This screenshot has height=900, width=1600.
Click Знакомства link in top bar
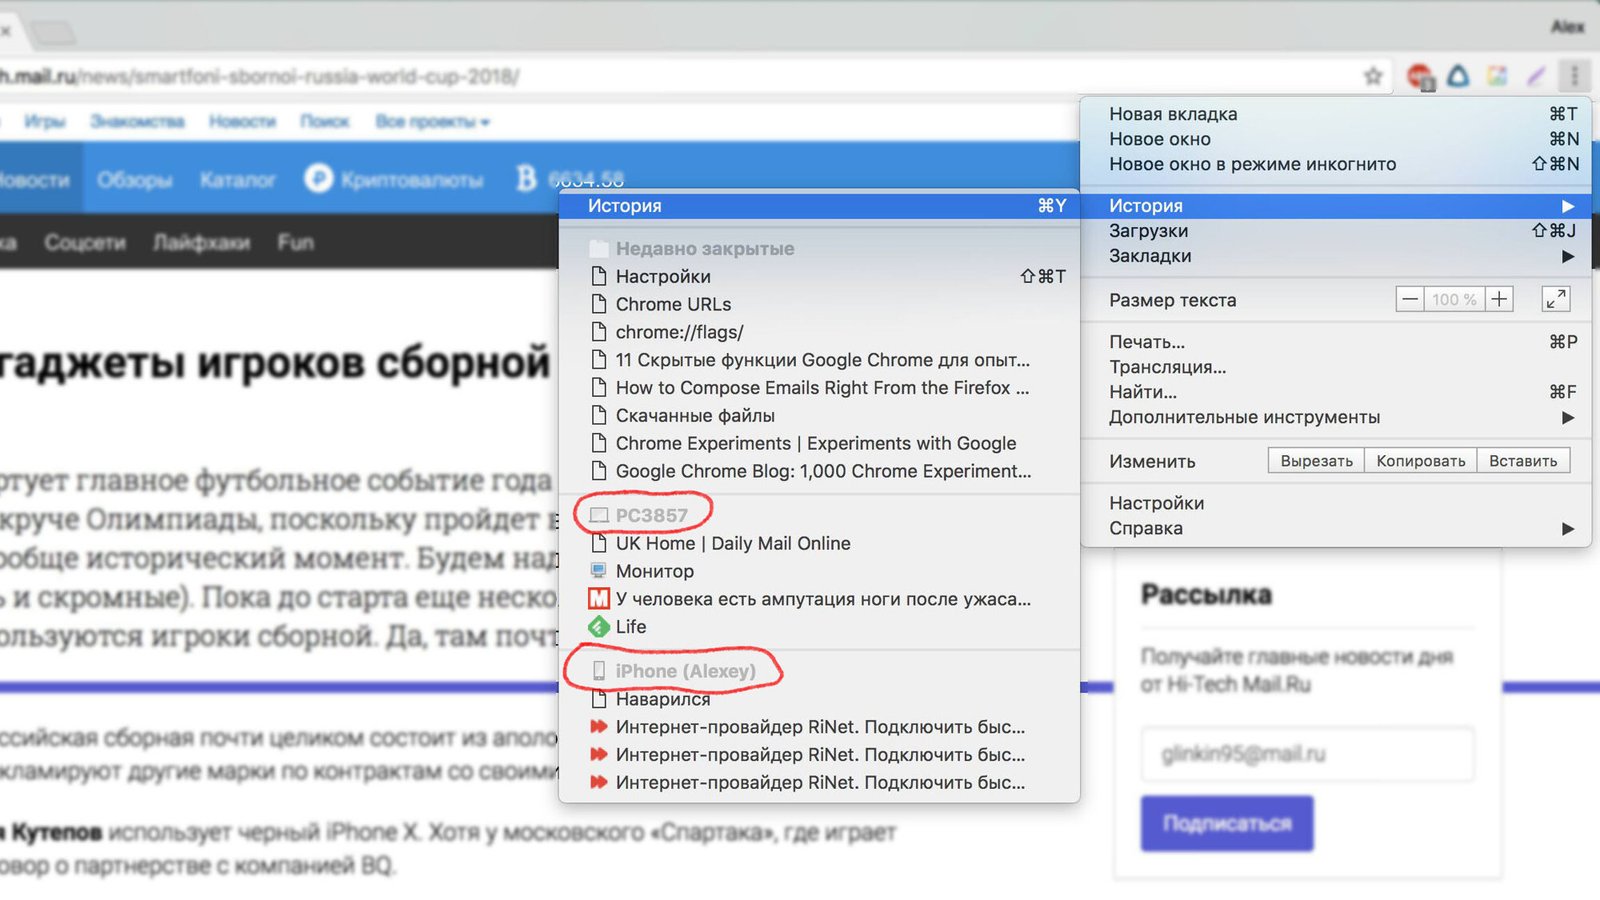coord(137,122)
